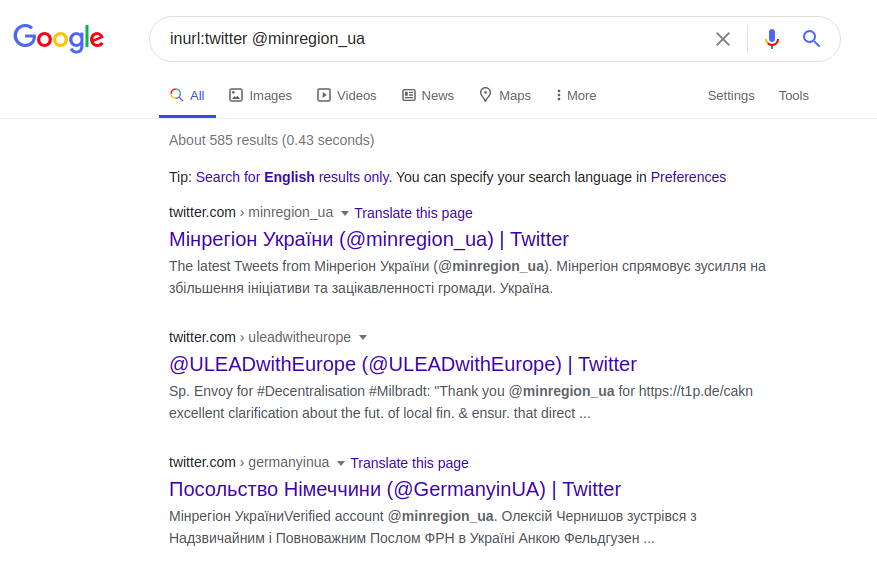
Task: Expand options arrow for minregion_ua result
Action: point(345,213)
